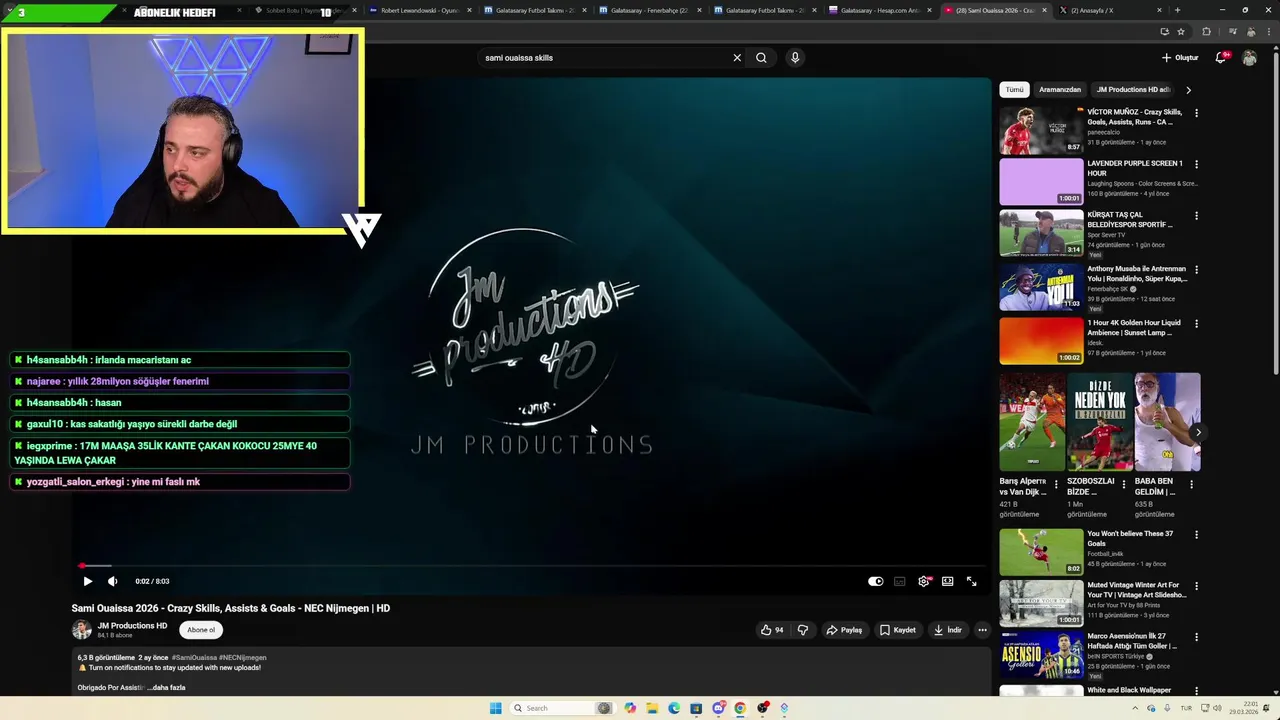Click the Oluştur create button
Viewport: 1280px width, 720px height.
(x=1180, y=58)
